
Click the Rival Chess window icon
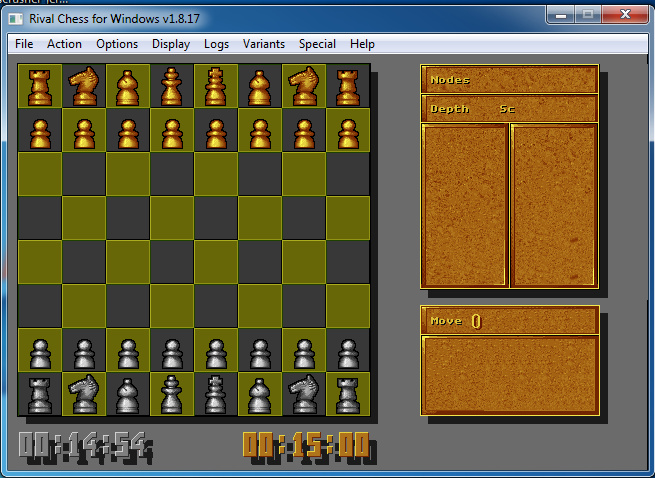16,19
